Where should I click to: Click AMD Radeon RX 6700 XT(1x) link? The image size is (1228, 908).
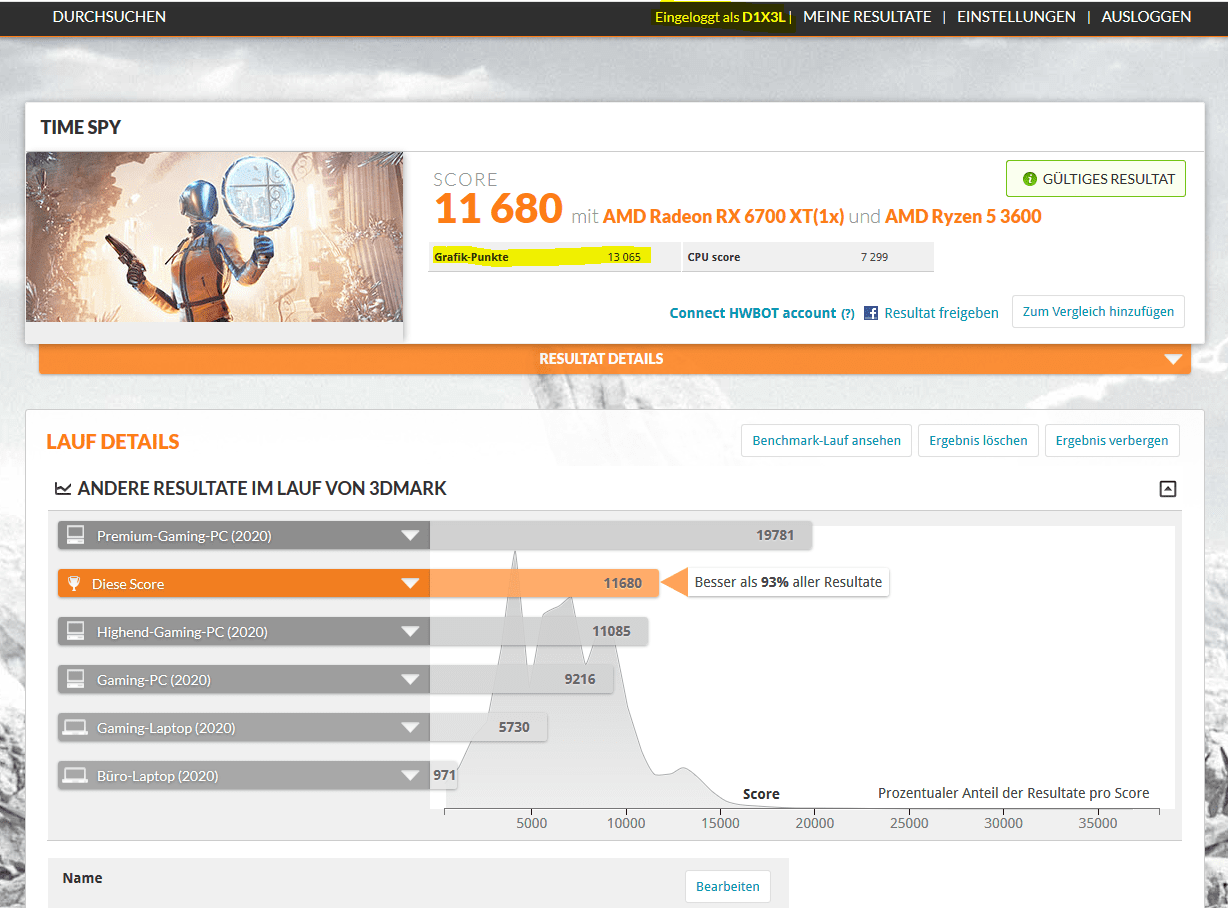click(724, 216)
